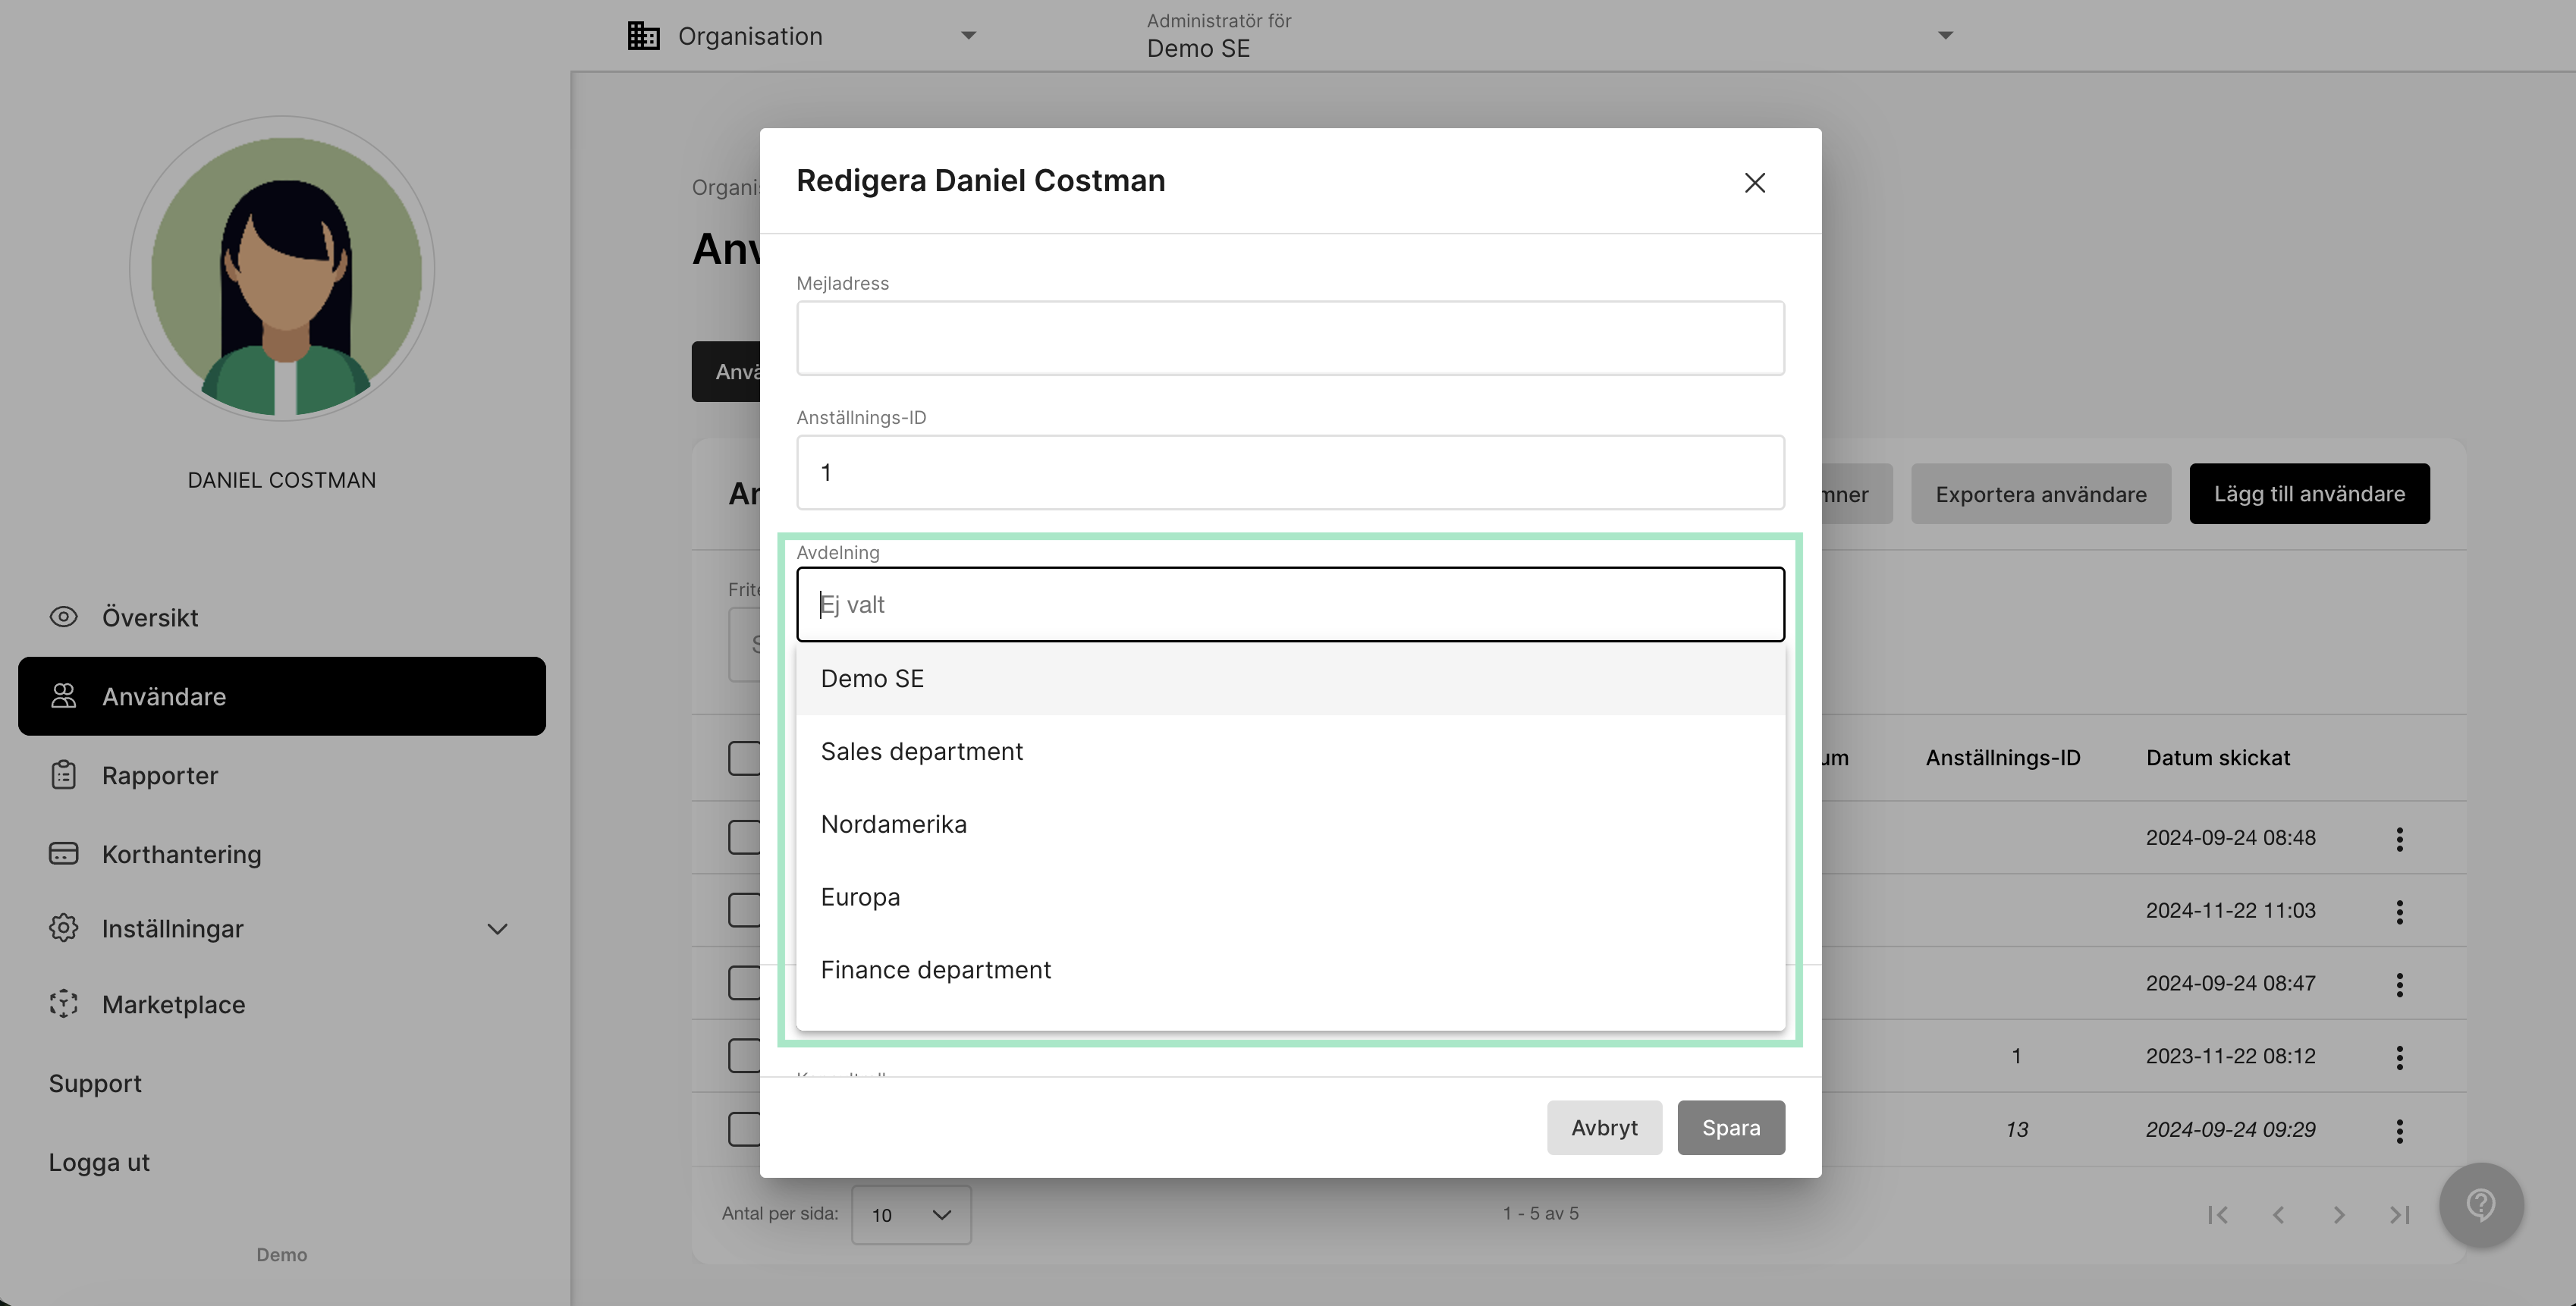Viewport: 2576px width, 1306px height.
Task: Open the help question mark button
Action: (2481, 1205)
